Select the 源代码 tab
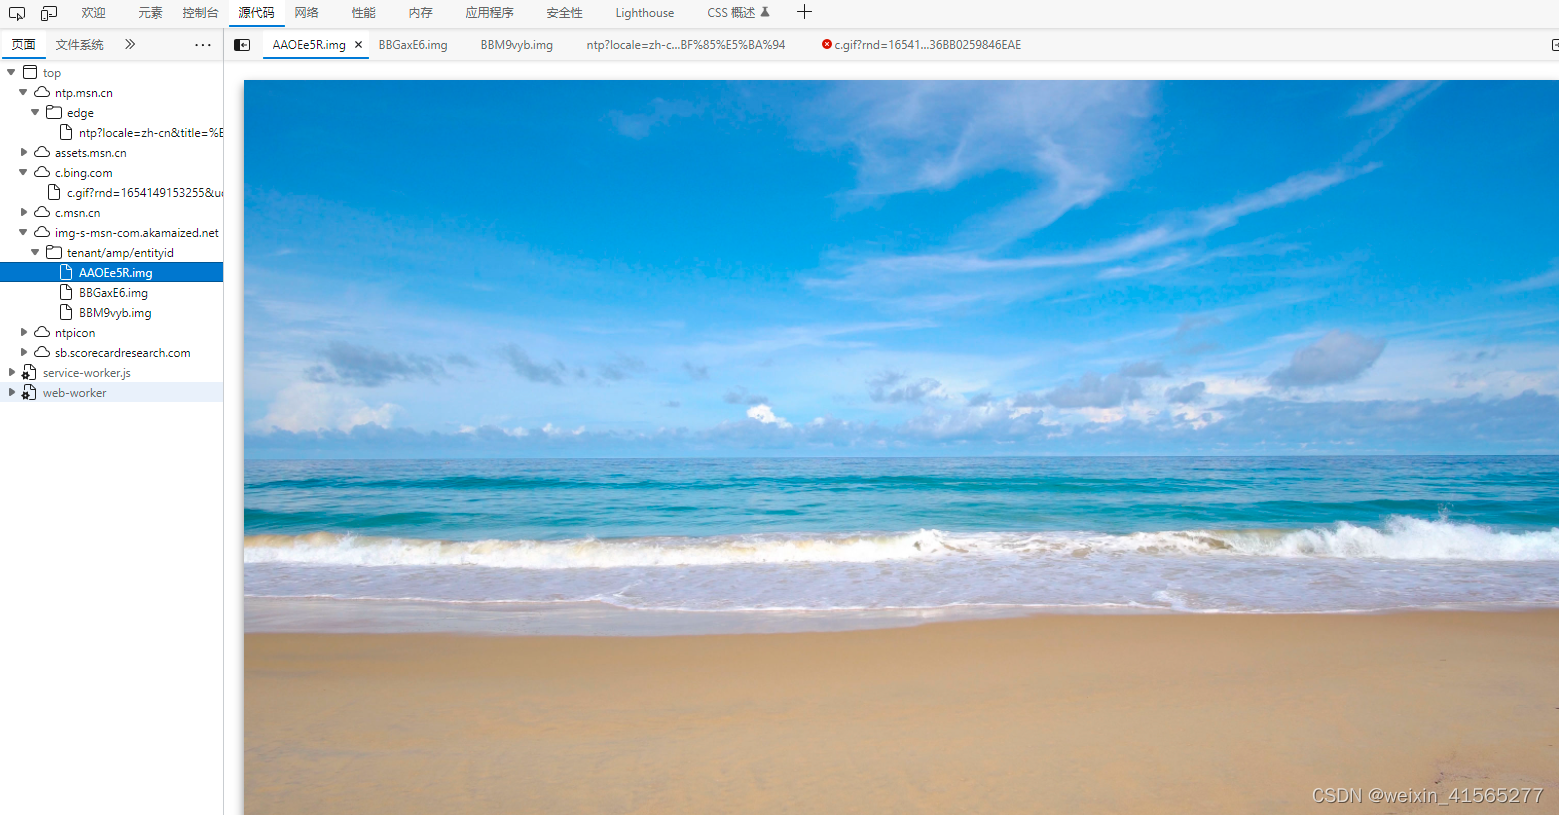This screenshot has height=815, width=1559. 256,13
